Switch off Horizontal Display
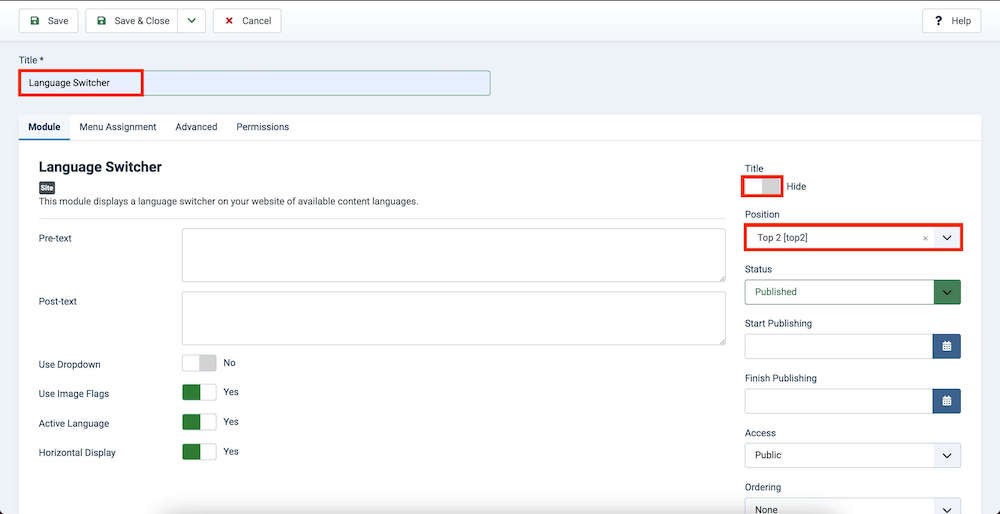Image resolution: width=1000 pixels, height=514 pixels. 199,452
